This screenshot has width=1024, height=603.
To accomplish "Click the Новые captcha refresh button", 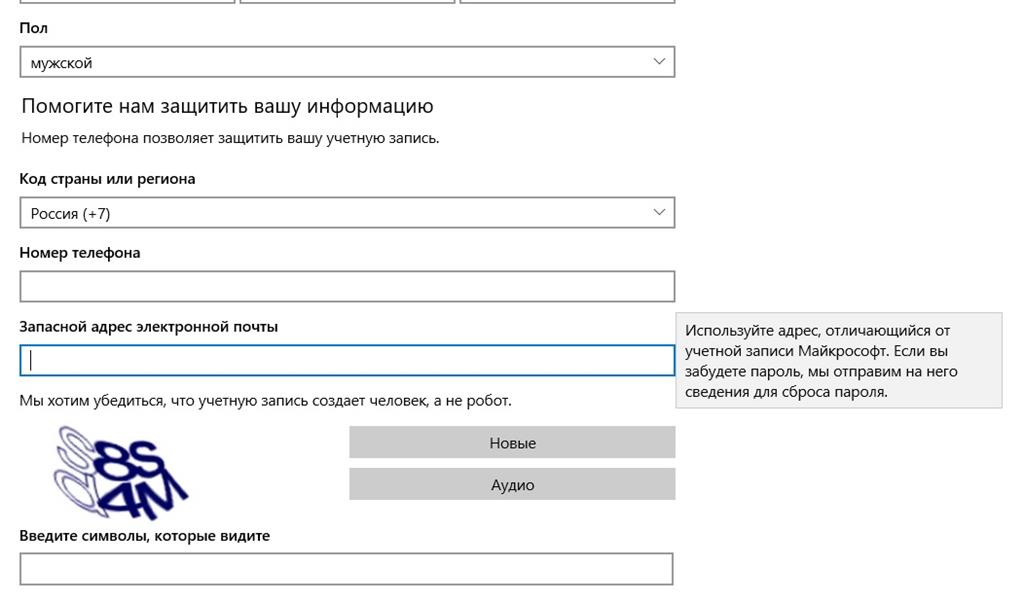I will tap(512, 443).
